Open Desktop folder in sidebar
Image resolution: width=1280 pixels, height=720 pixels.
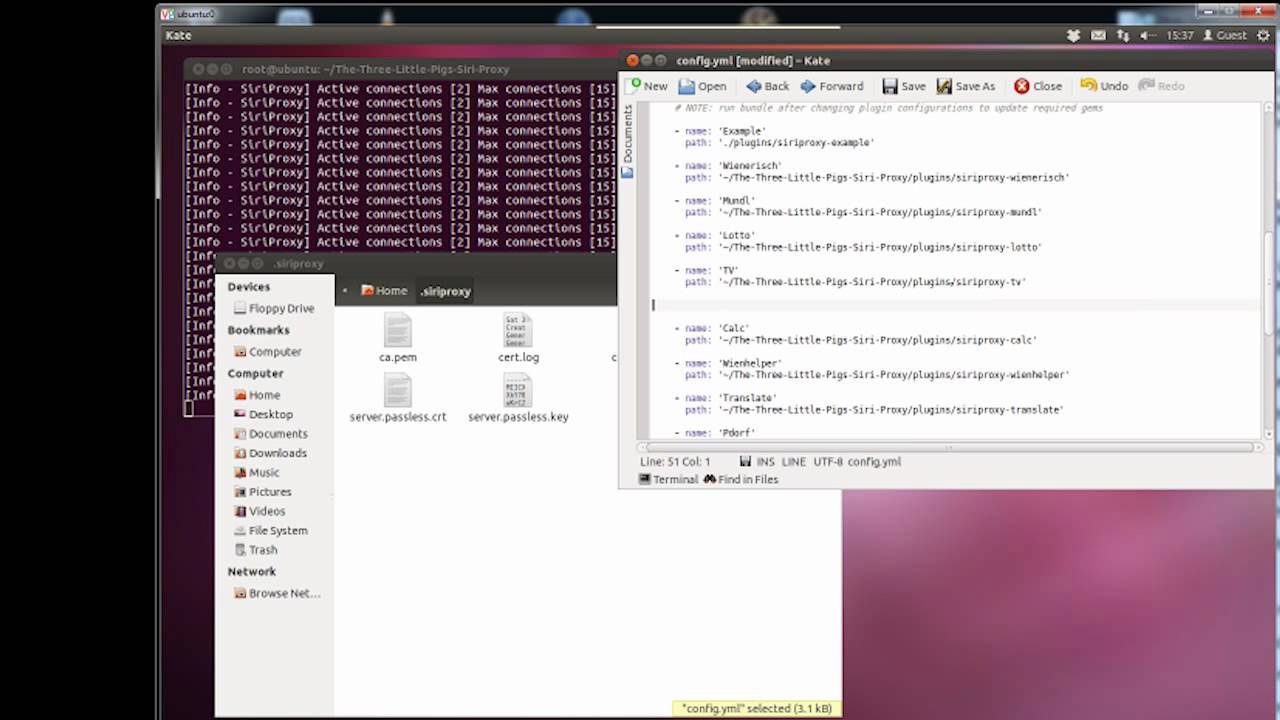(x=264, y=414)
